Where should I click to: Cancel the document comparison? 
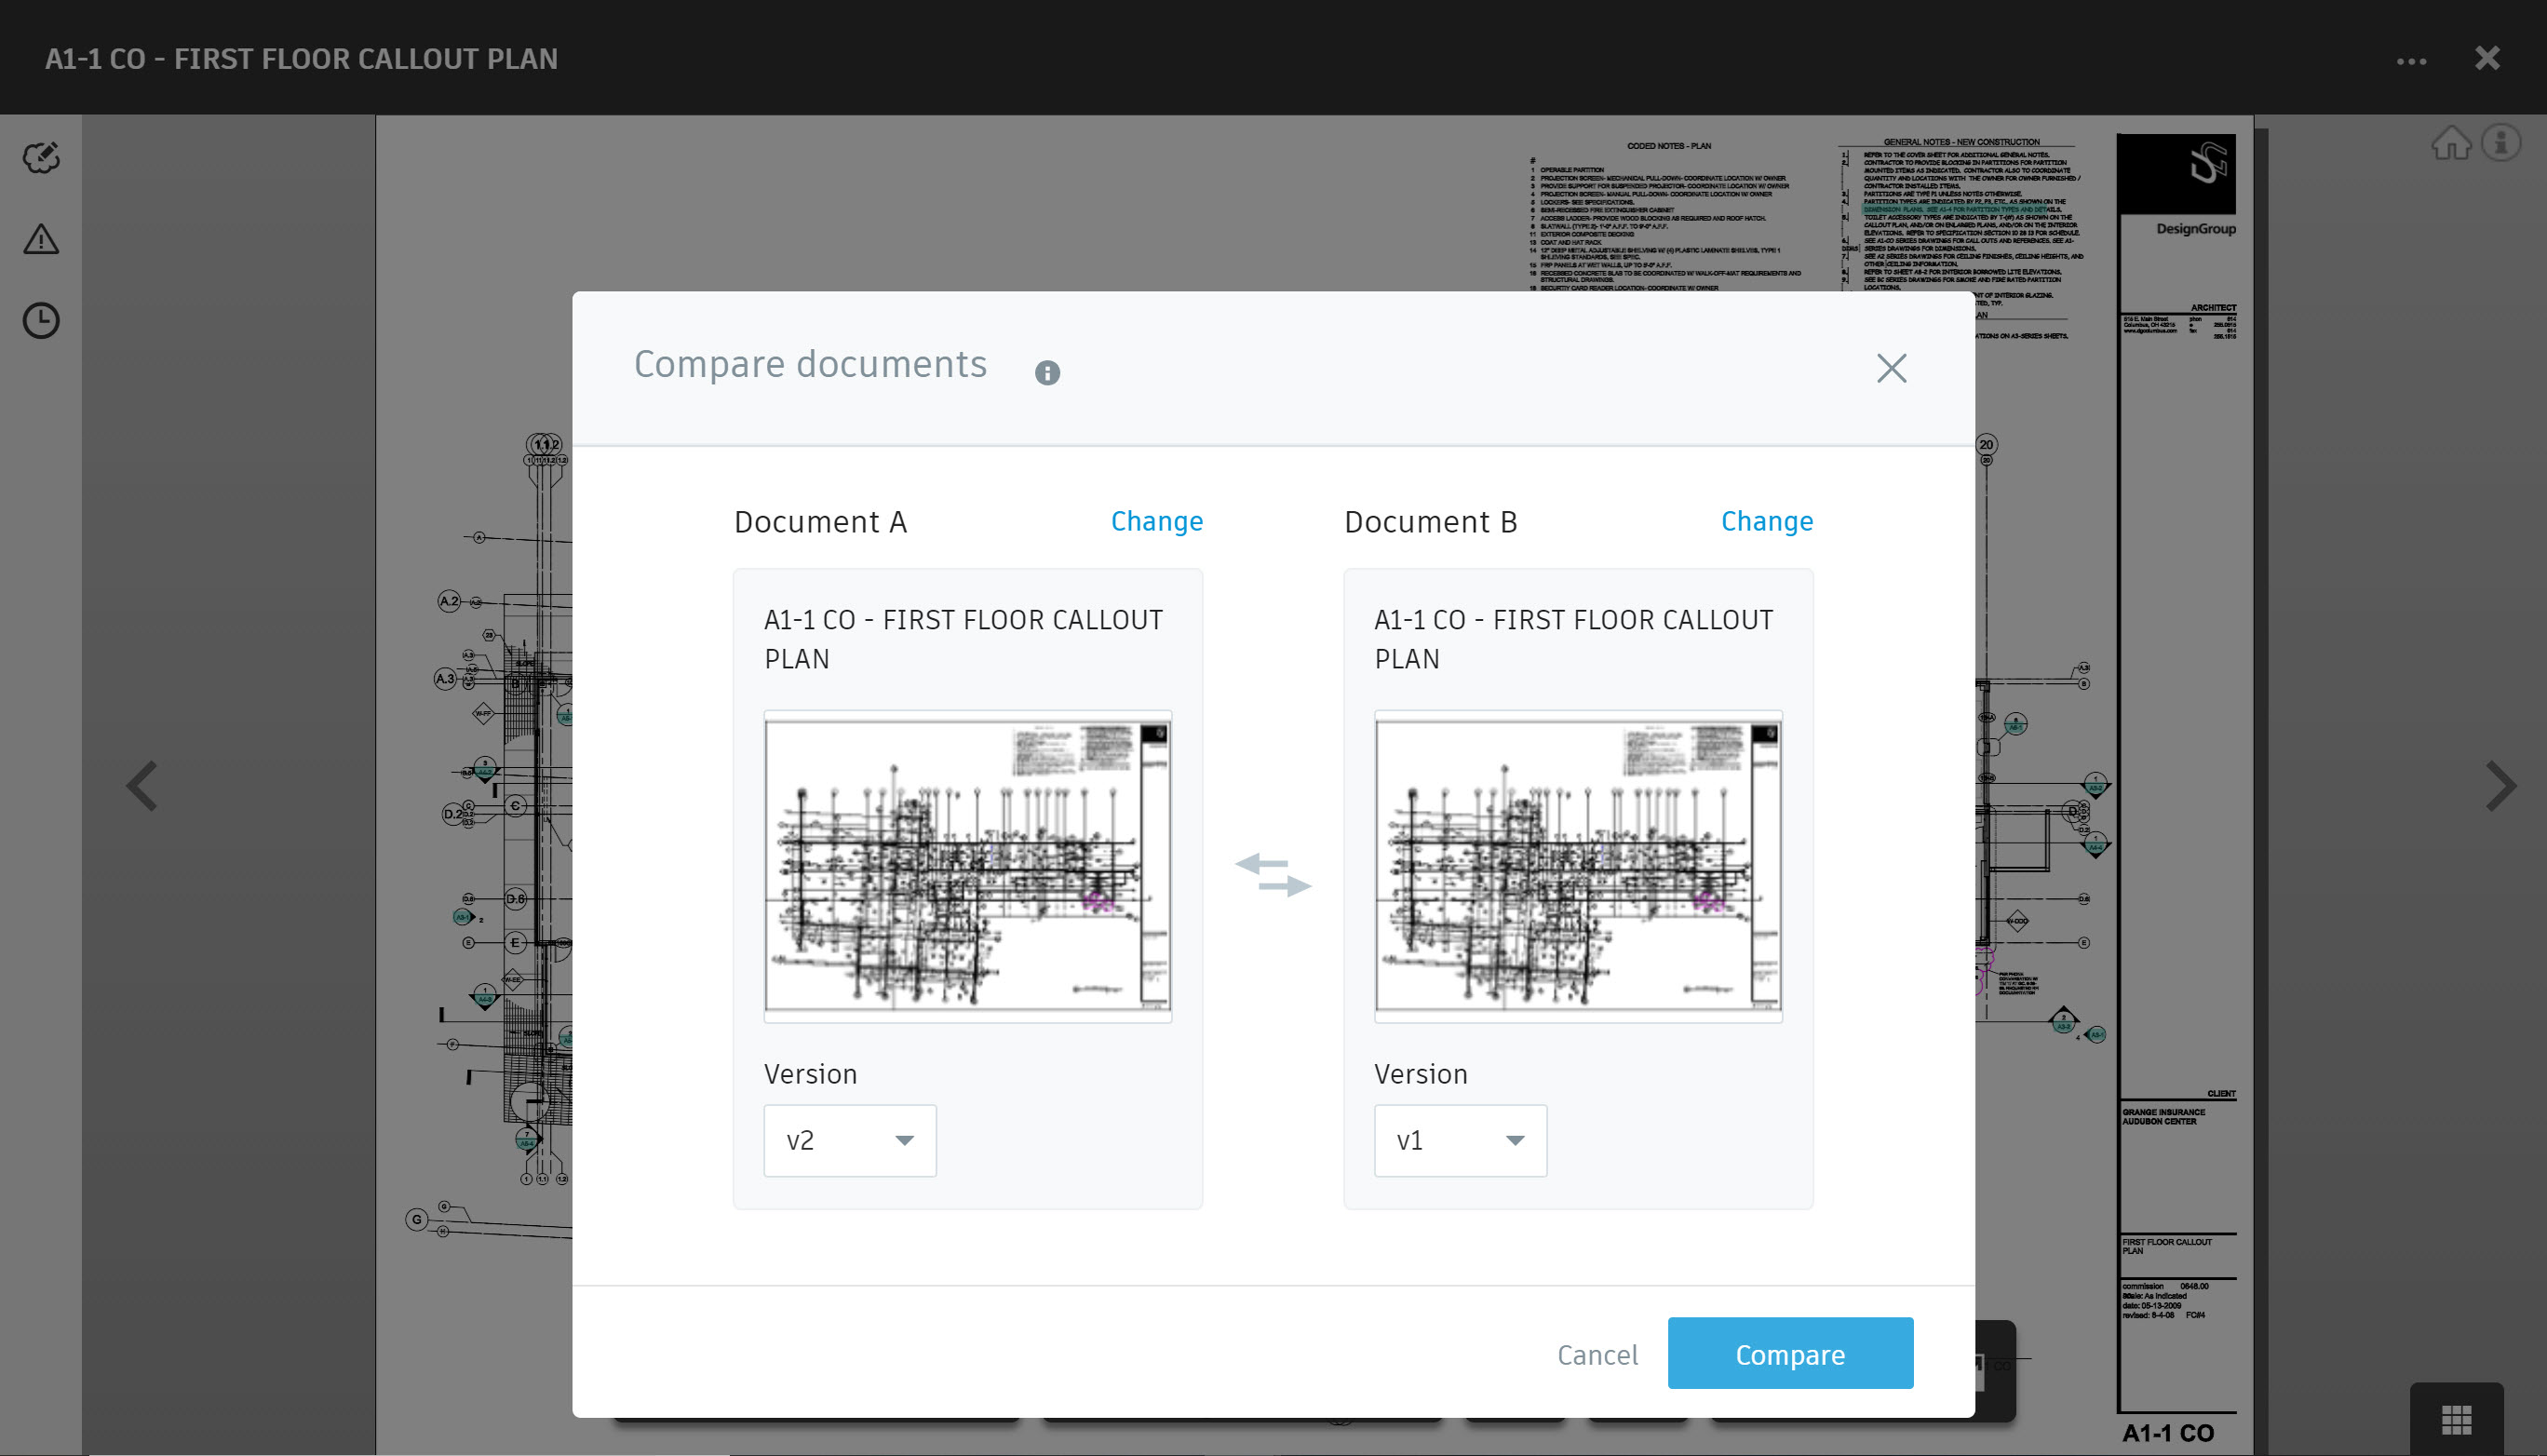tap(1597, 1354)
